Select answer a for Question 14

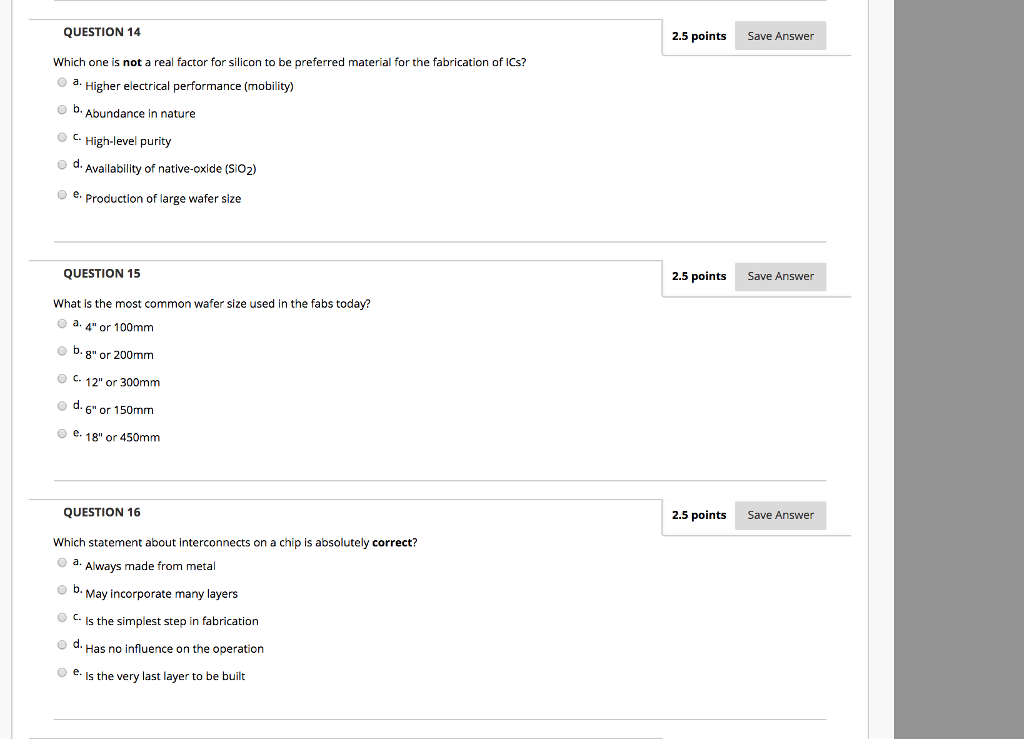point(61,82)
